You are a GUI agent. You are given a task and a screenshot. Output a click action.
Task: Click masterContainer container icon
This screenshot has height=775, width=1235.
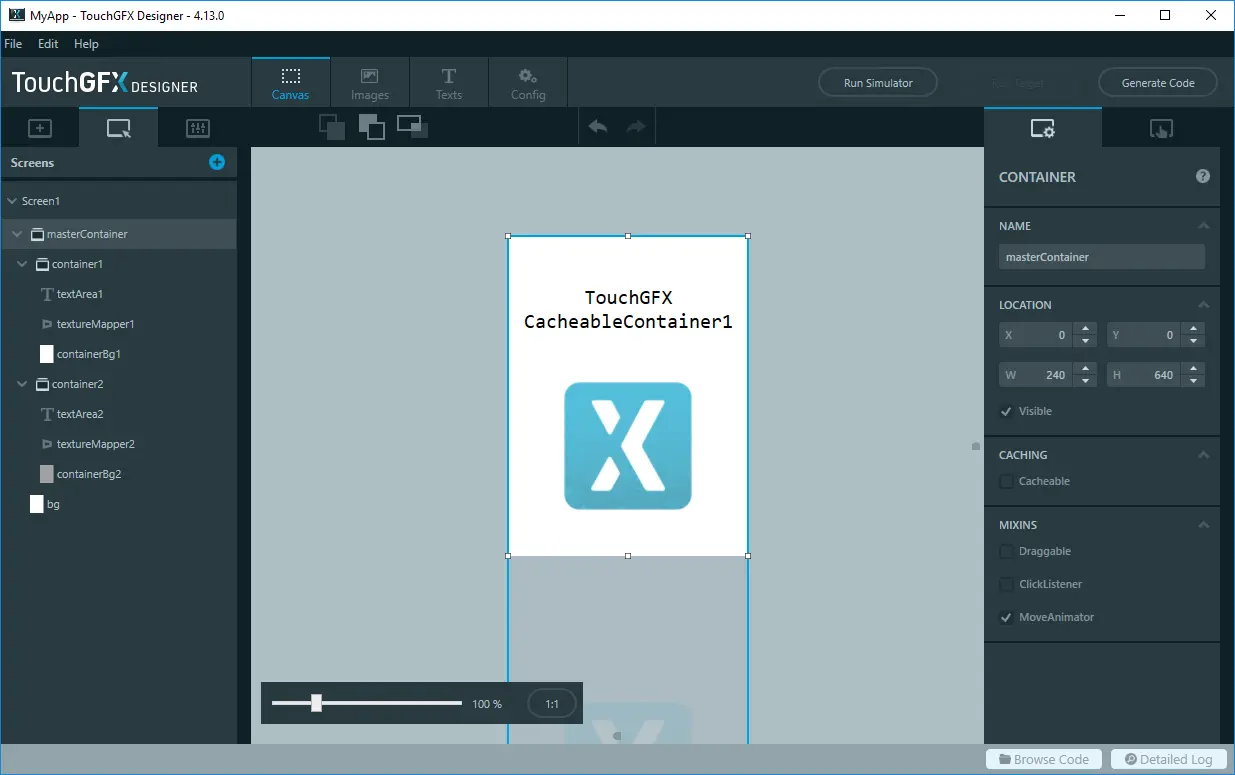(37, 234)
